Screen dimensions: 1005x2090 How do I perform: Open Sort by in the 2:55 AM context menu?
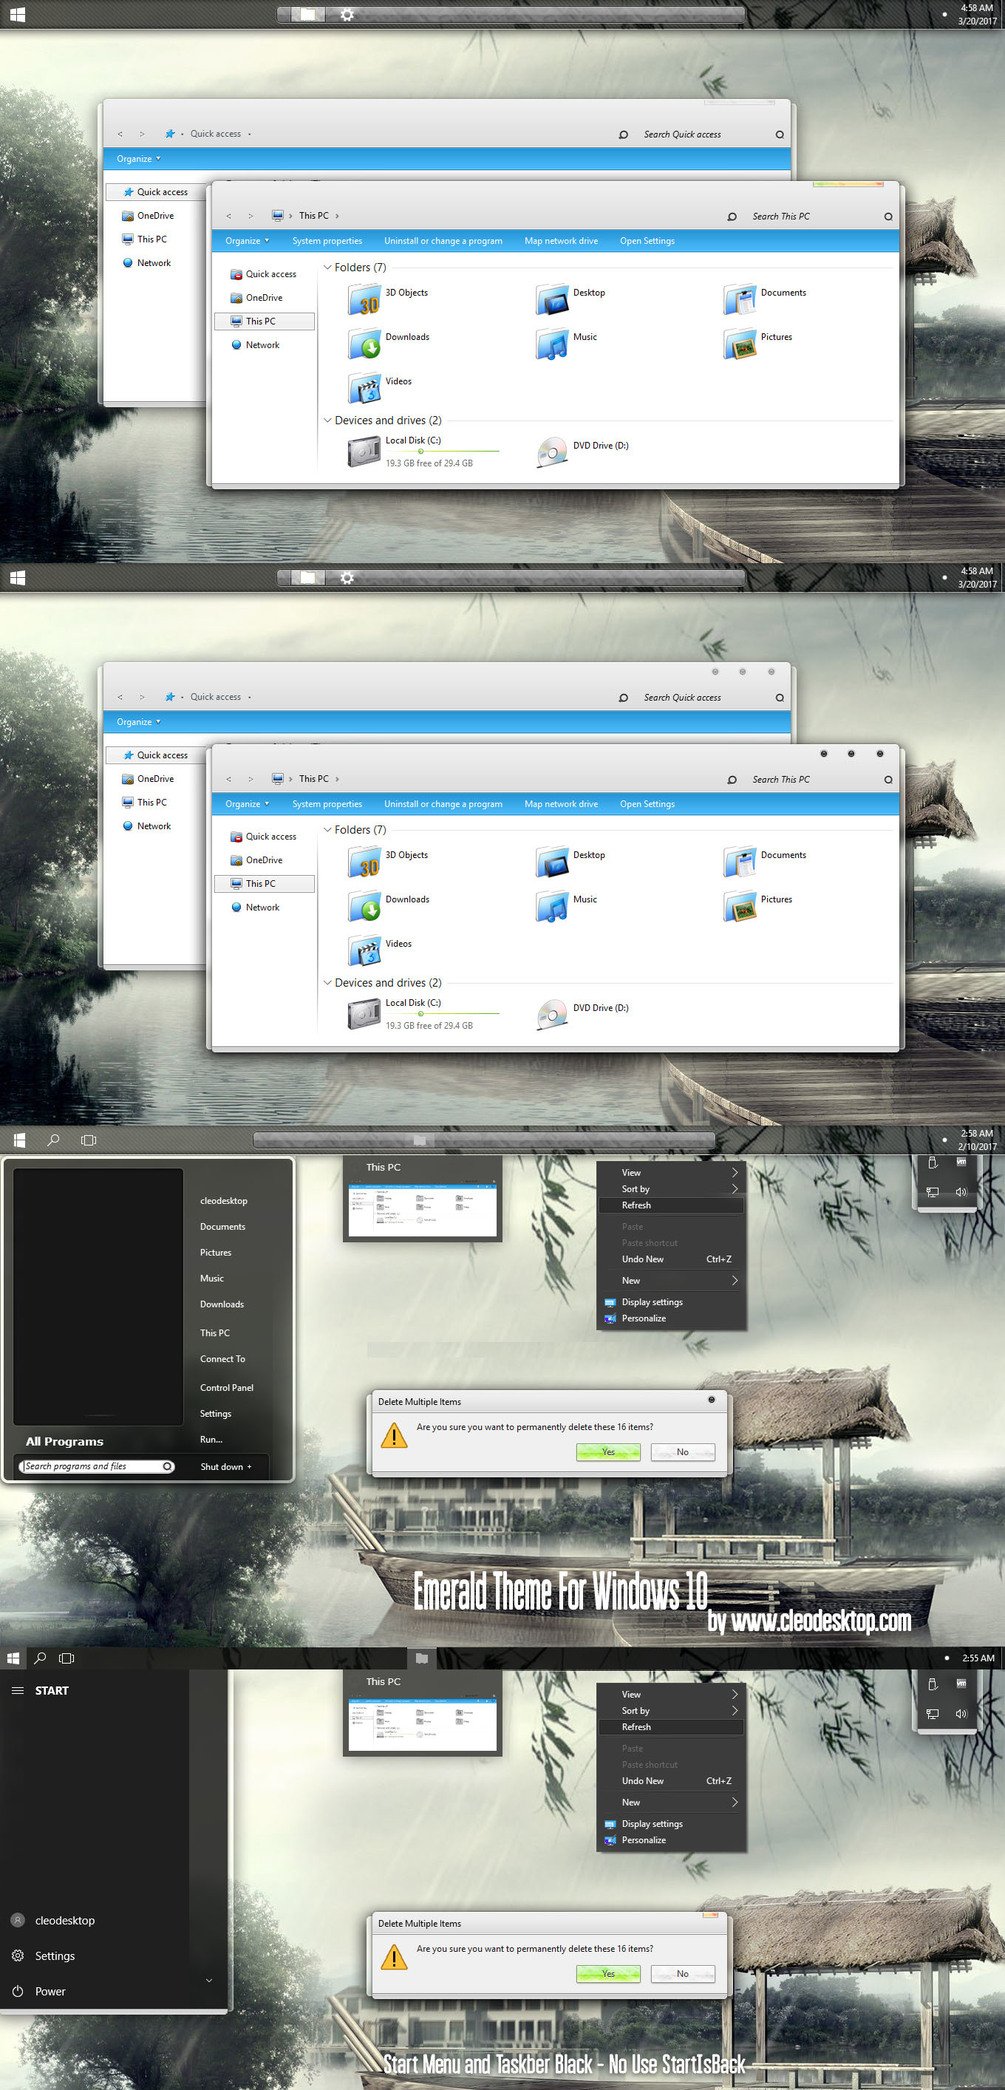point(672,1711)
